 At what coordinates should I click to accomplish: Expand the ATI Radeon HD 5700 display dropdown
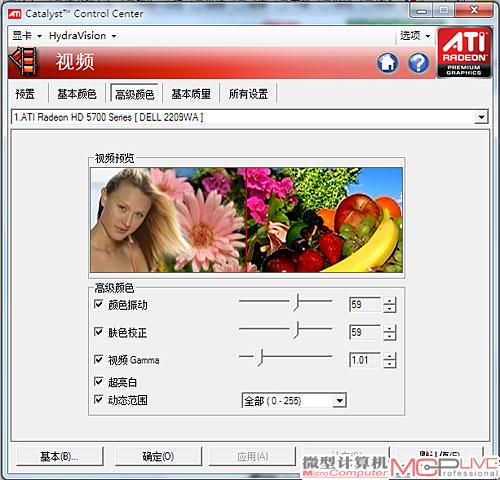pos(250,117)
